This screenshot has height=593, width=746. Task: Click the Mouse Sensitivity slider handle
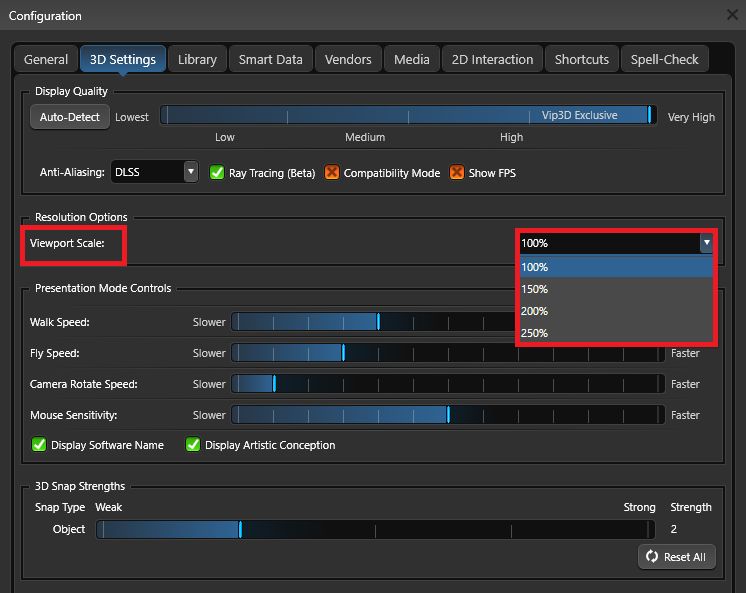448,415
